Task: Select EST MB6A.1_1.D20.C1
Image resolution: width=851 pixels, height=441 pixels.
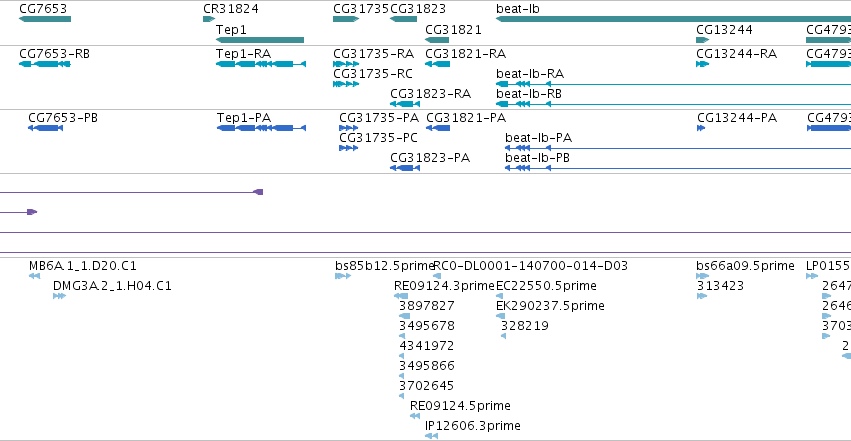Action: [x=34, y=276]
